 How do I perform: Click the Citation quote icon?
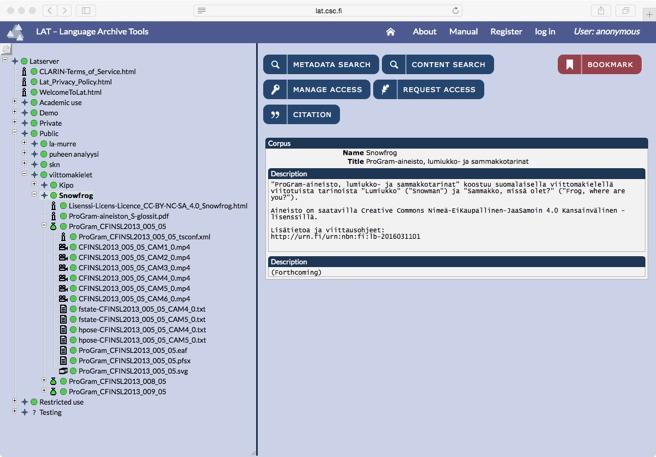click(275, 115)
